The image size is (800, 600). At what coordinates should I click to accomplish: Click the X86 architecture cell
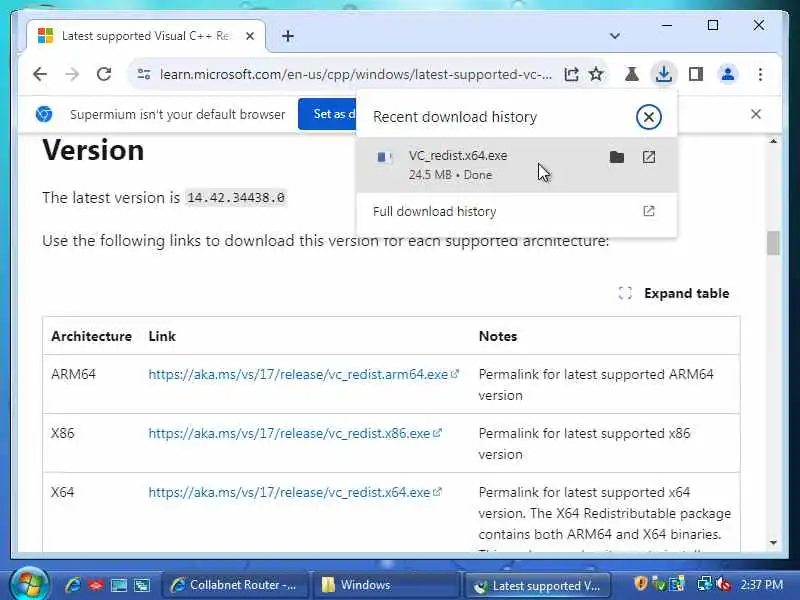(63, 434)
